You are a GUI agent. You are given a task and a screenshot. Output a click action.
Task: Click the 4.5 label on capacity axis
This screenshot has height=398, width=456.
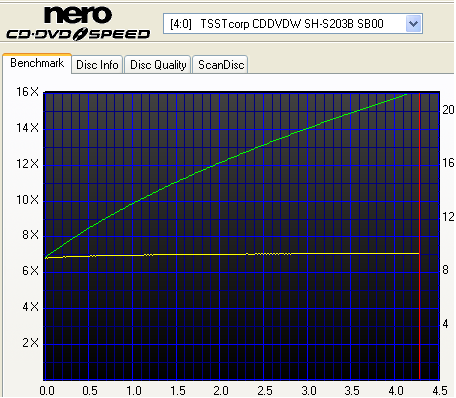coord(440,391)
